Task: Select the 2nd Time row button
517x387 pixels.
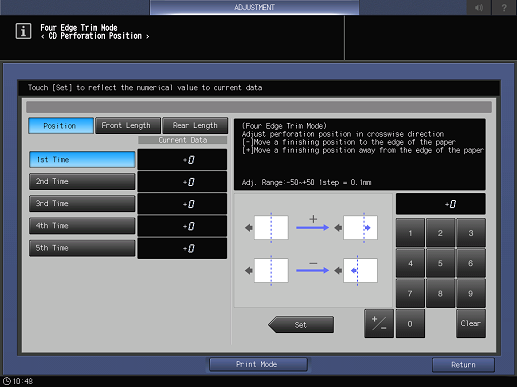Action: tap(82, 182)
